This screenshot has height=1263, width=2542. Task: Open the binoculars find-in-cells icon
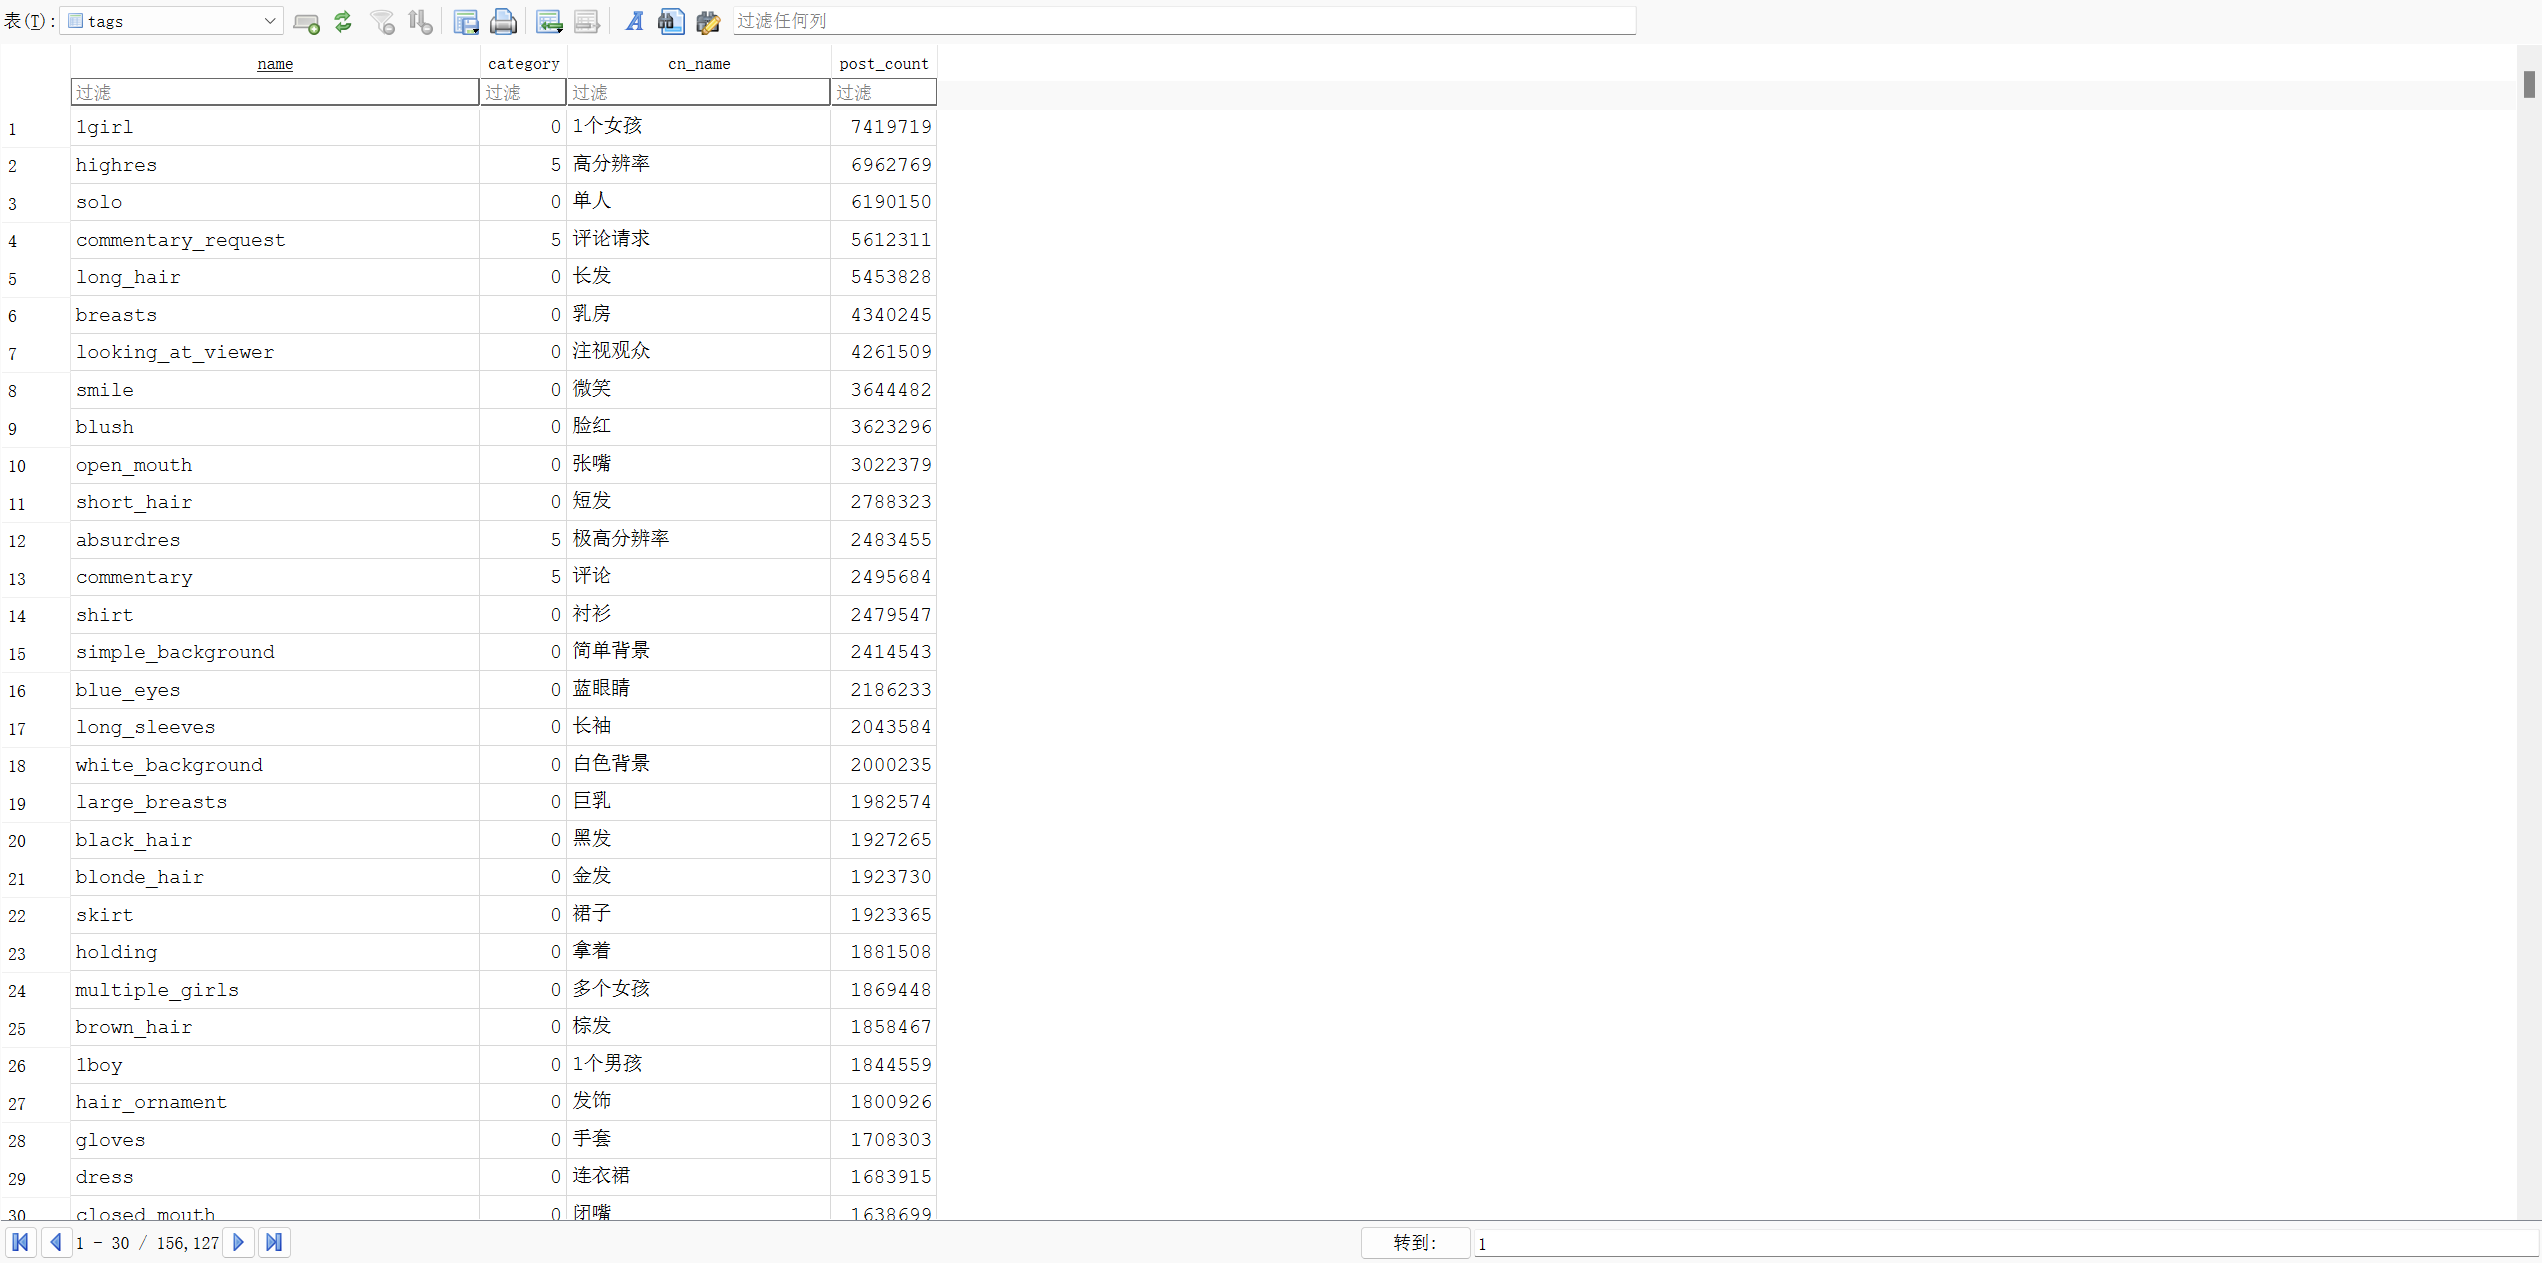click(670, 21)
